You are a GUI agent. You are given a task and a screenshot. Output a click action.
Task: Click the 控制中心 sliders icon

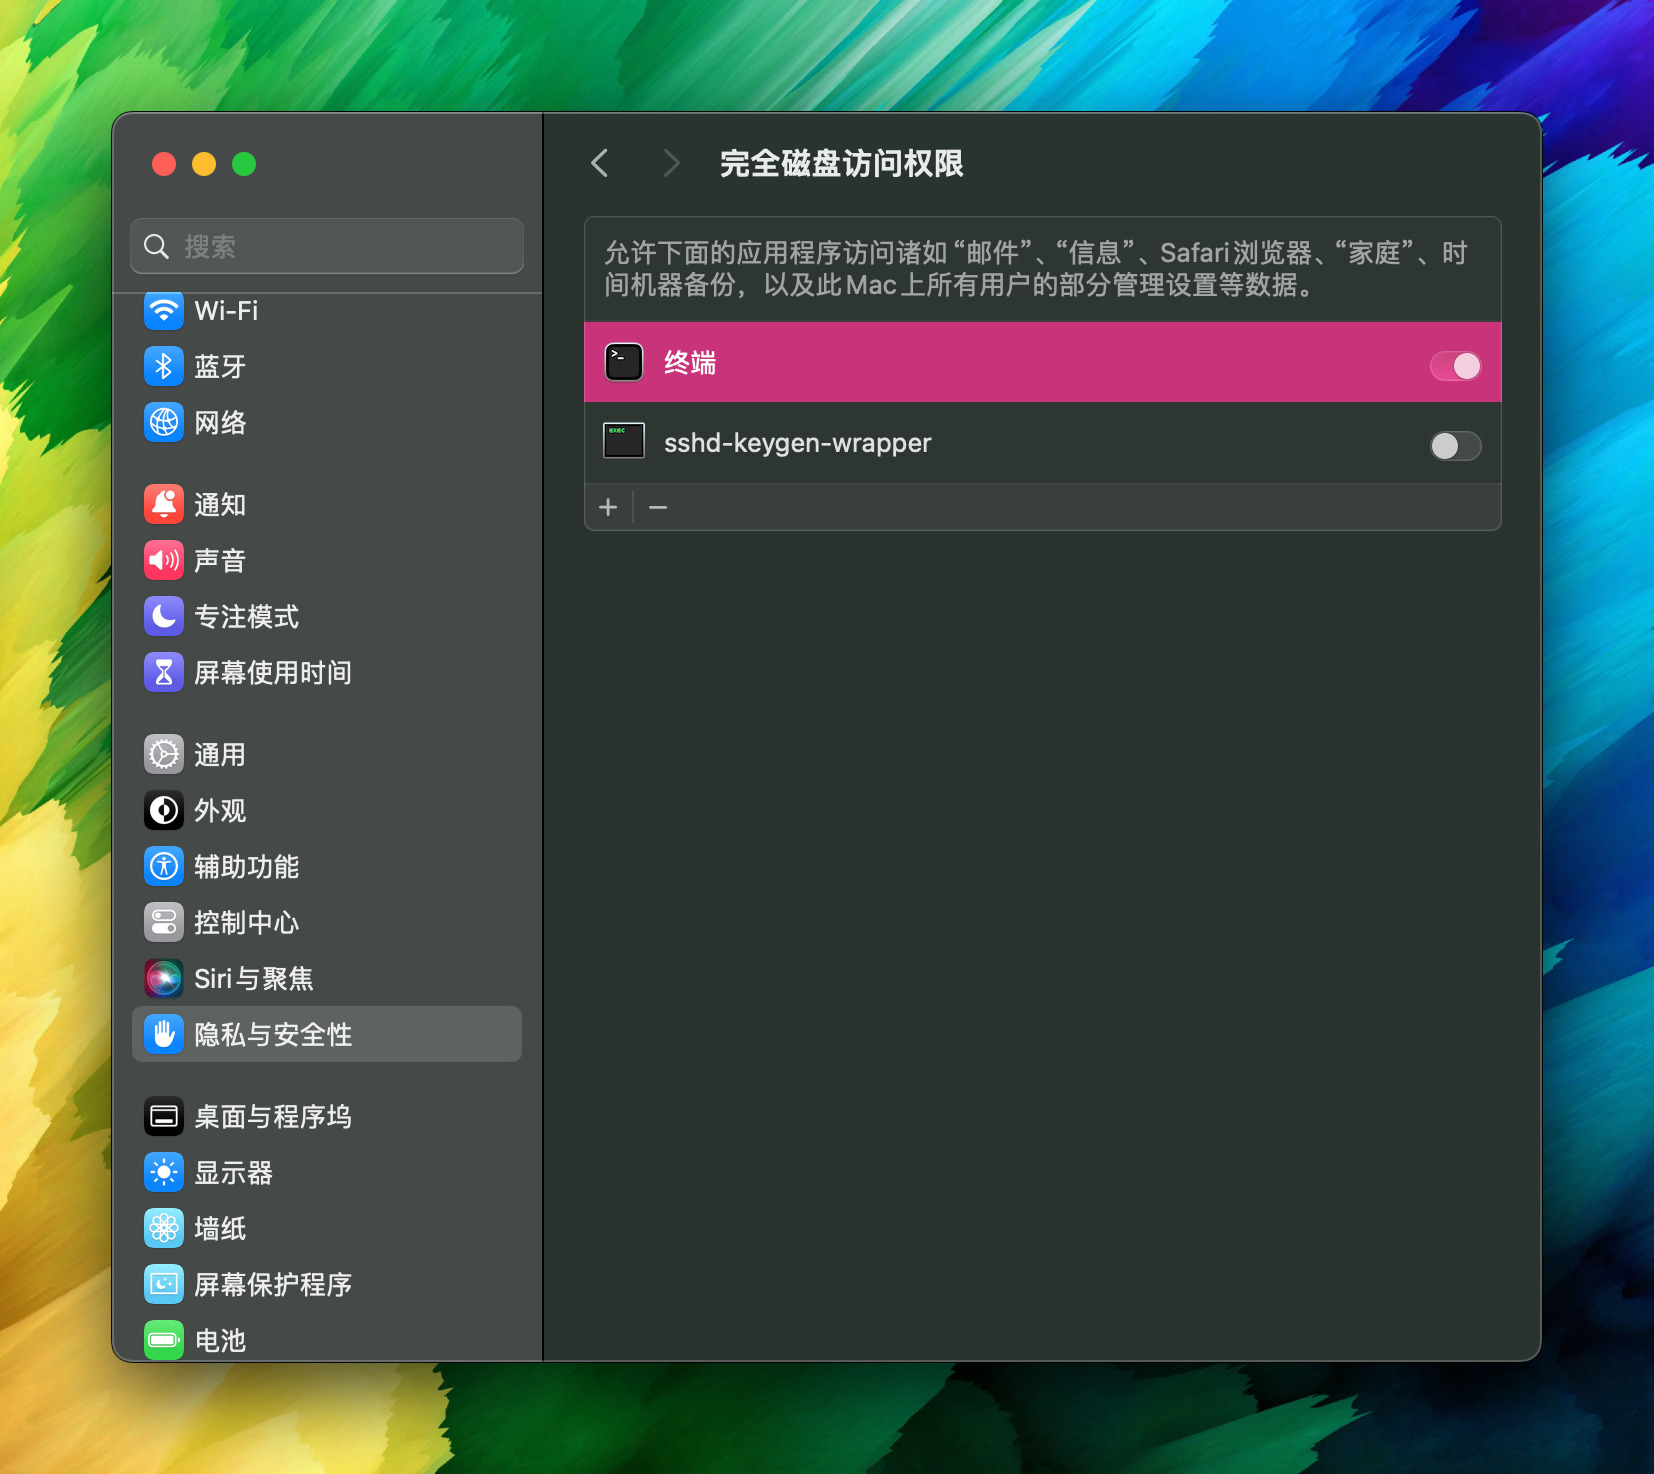pyautogui.click(x=164, y=922)
